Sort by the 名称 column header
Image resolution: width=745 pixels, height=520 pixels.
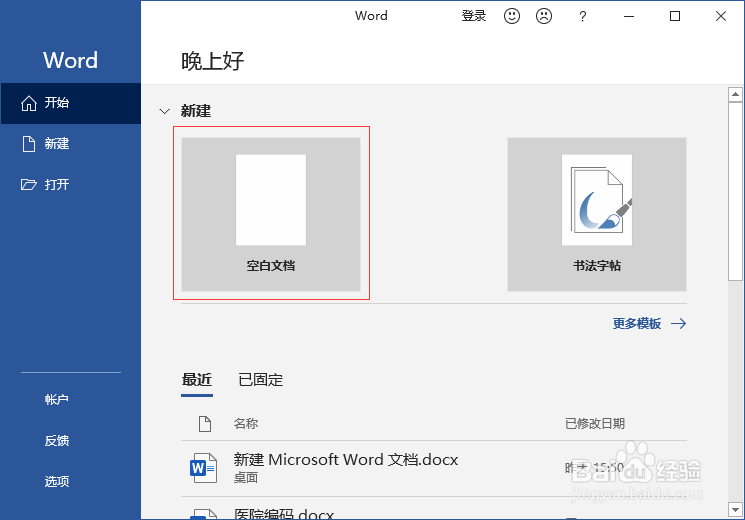[246, 424]
